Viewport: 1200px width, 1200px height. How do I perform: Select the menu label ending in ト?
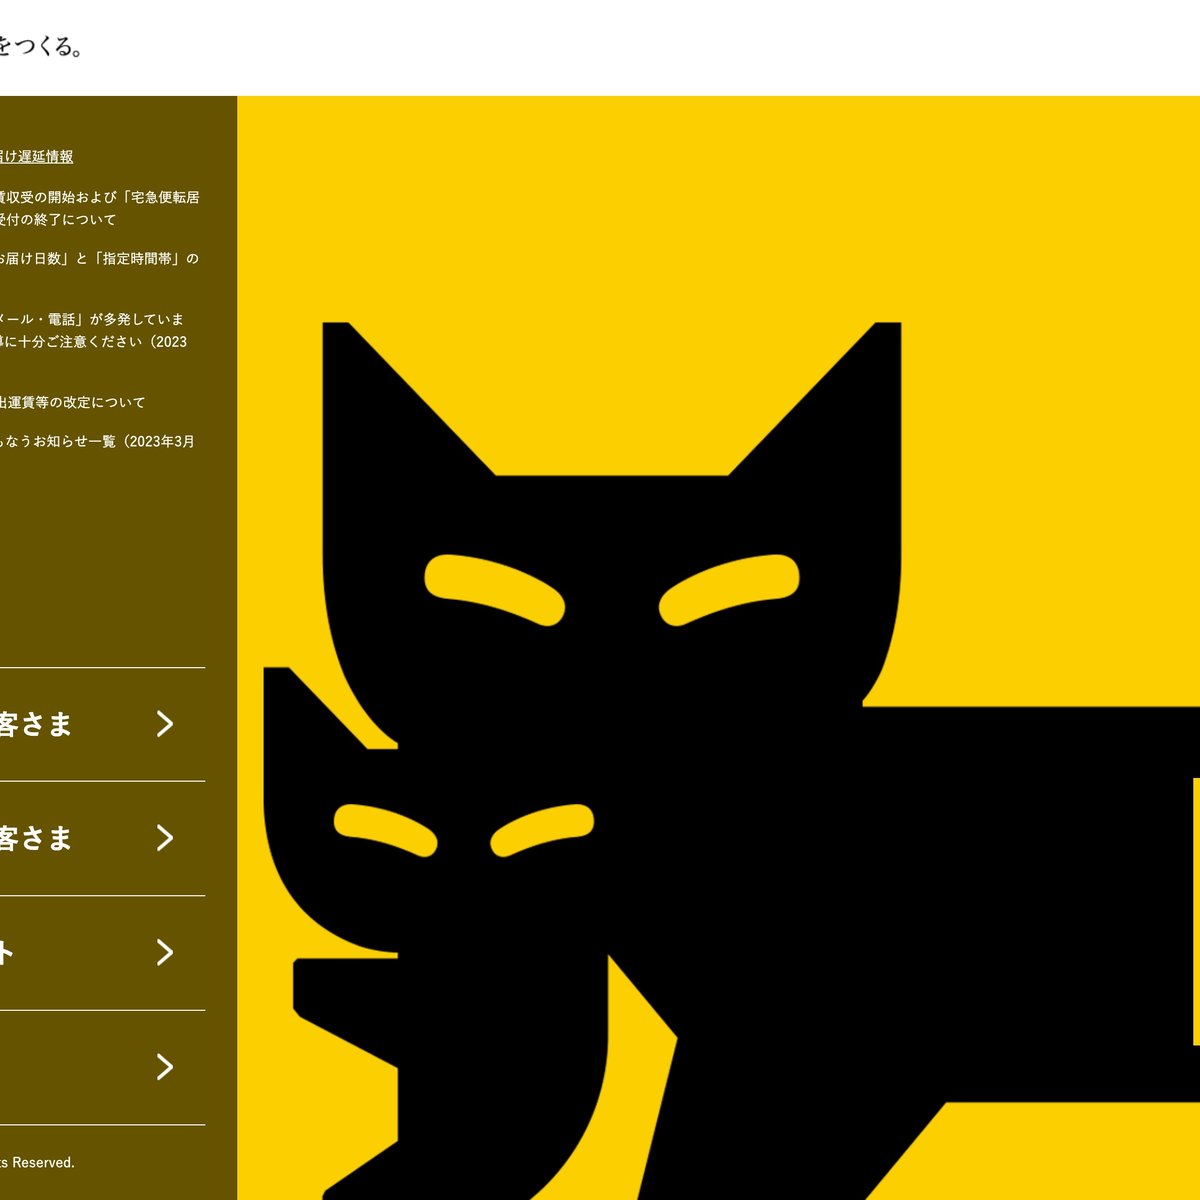[8, 953]
